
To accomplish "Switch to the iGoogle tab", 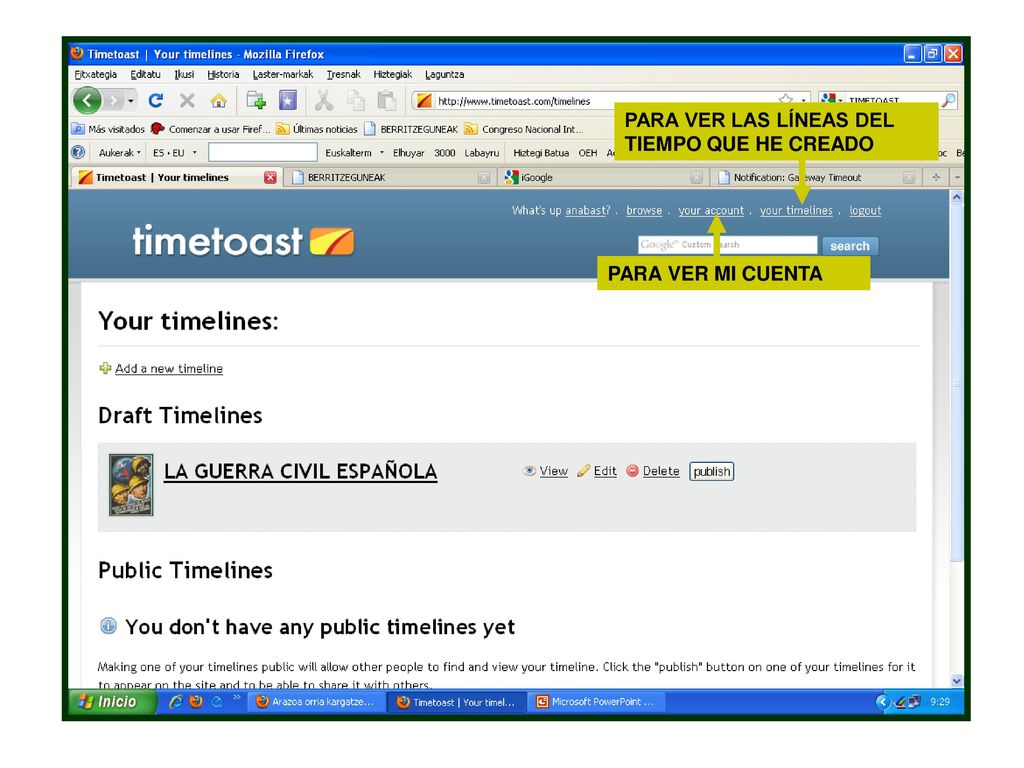I will click(602, 178).
